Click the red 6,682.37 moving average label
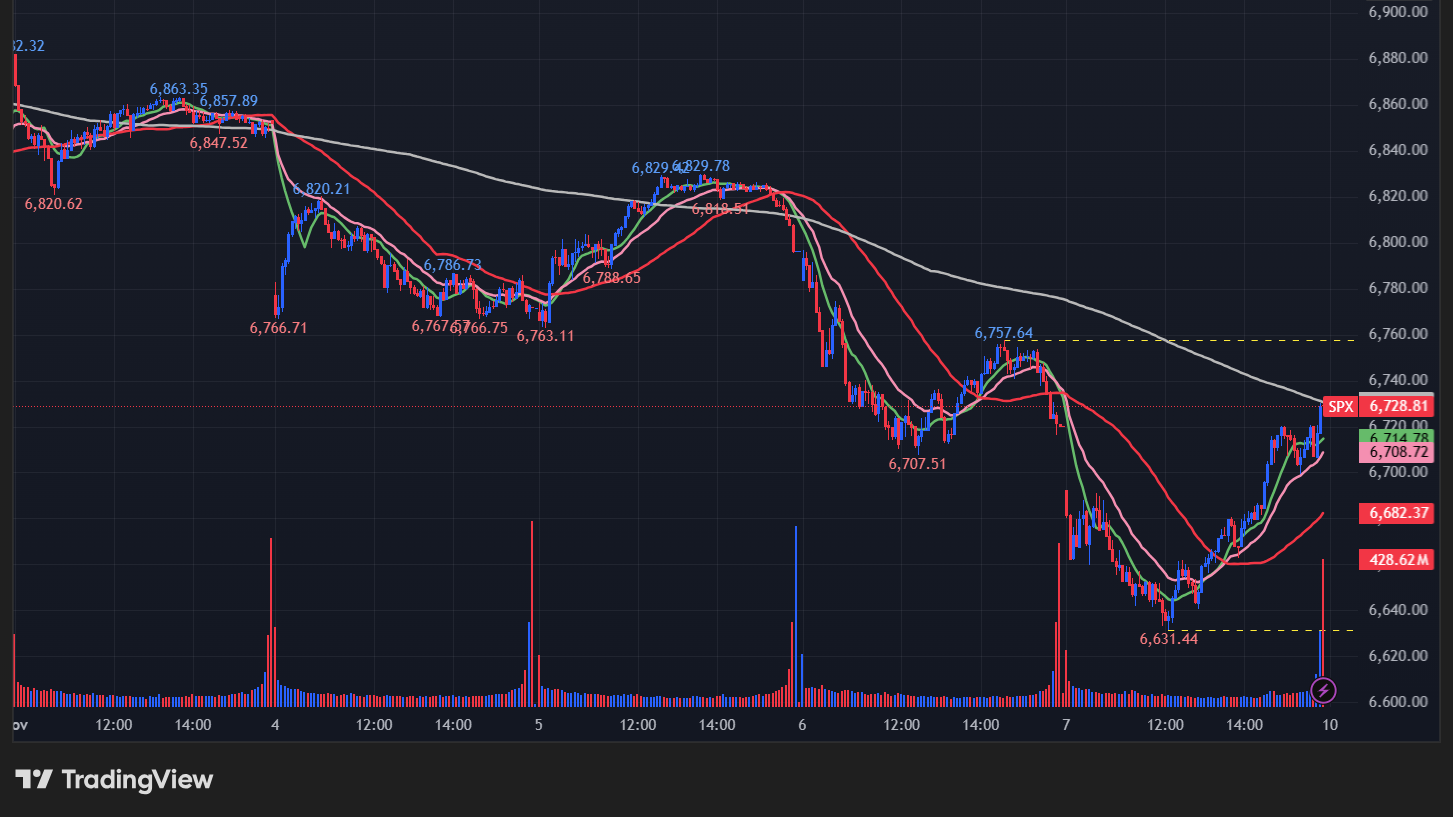Viewport: 1453px width, 817px height. click(x=1398, y=513)
